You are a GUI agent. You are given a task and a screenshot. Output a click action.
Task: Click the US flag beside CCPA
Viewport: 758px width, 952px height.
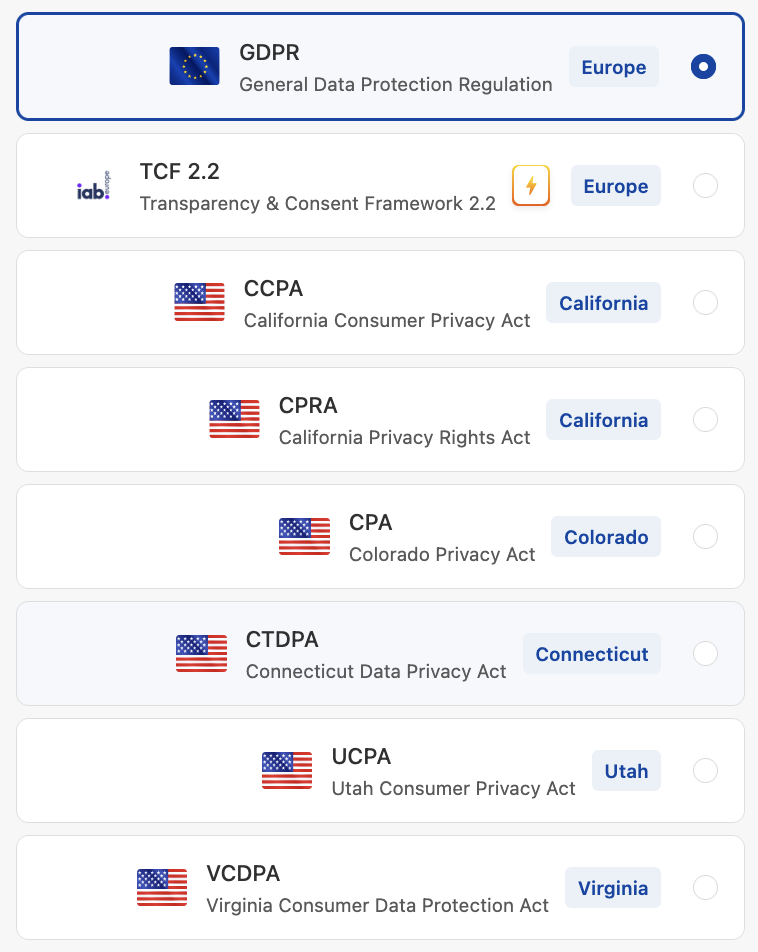[x=199, y=302]
